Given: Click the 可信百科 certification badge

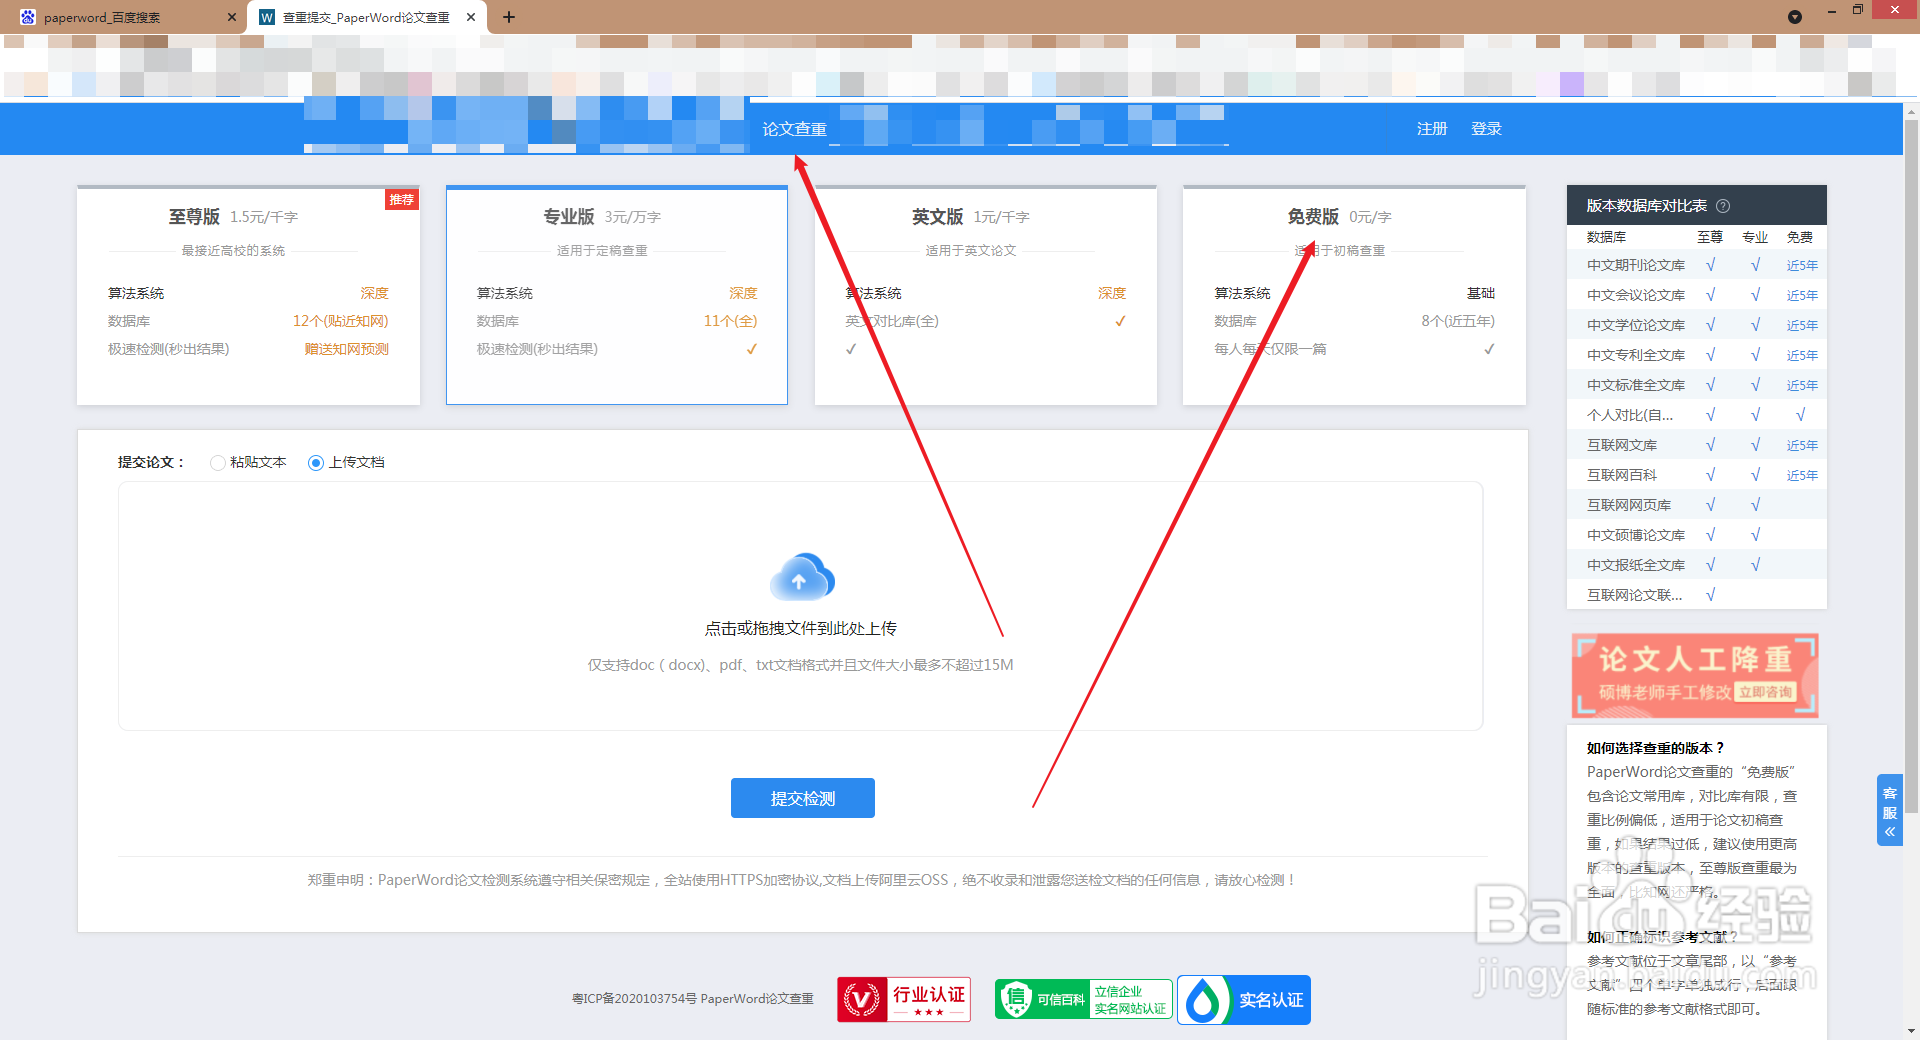Looking at the screenshot, I should (x=1084, y=999).
